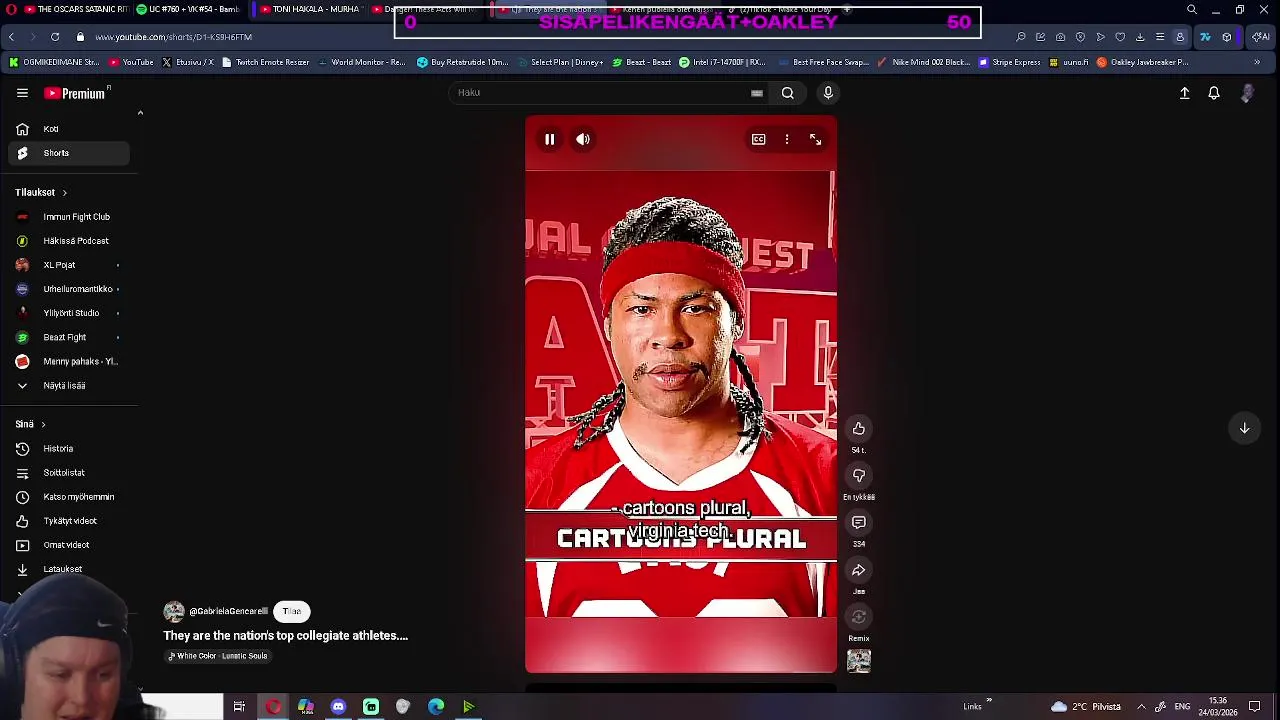
Task: Expand Näytä lisää subscriptions
Action: click(68, 385)
